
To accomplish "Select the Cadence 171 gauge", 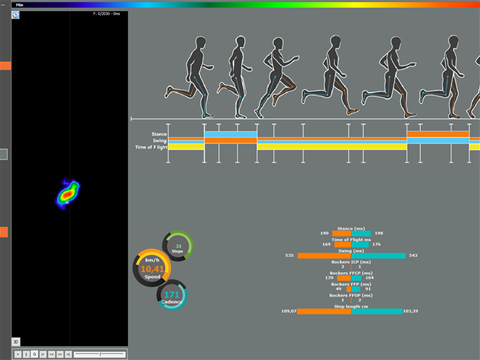I will 172,295.
